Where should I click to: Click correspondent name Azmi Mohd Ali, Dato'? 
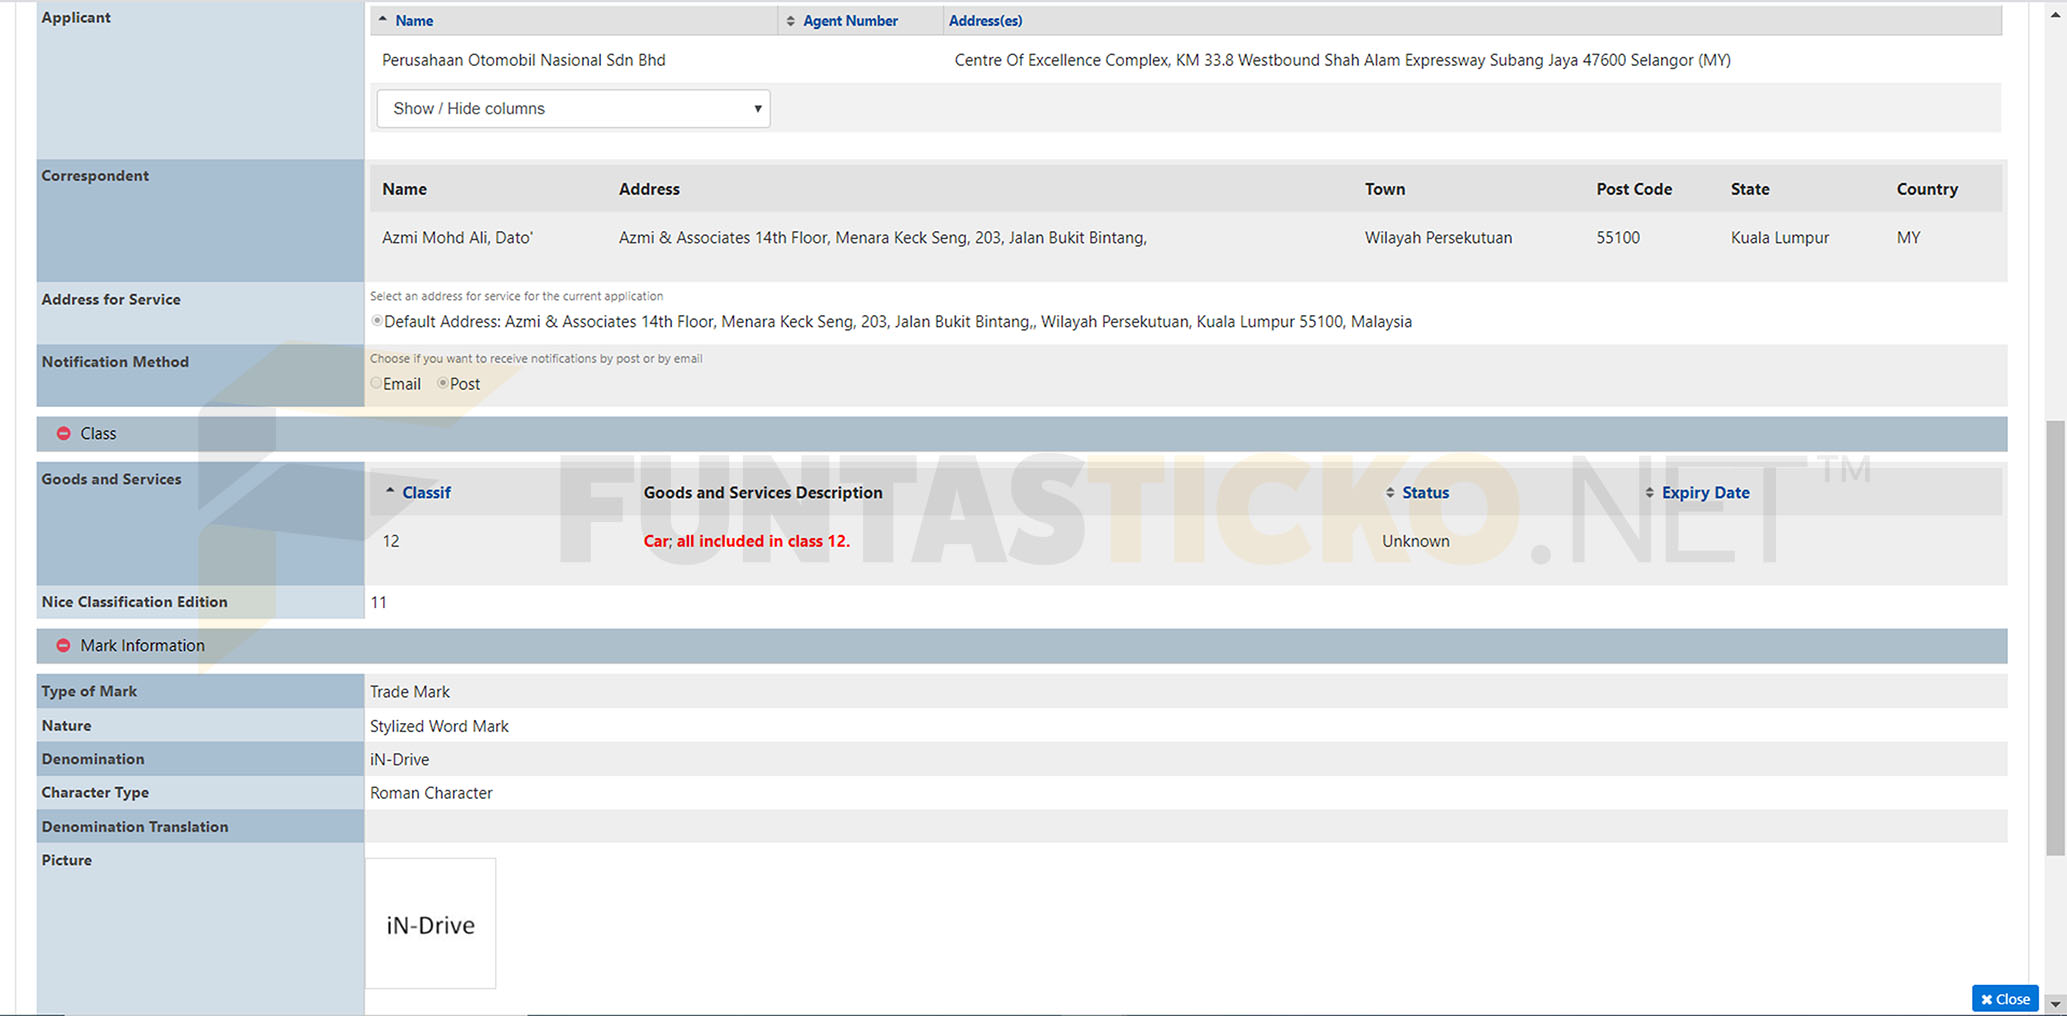coord(457,237)
